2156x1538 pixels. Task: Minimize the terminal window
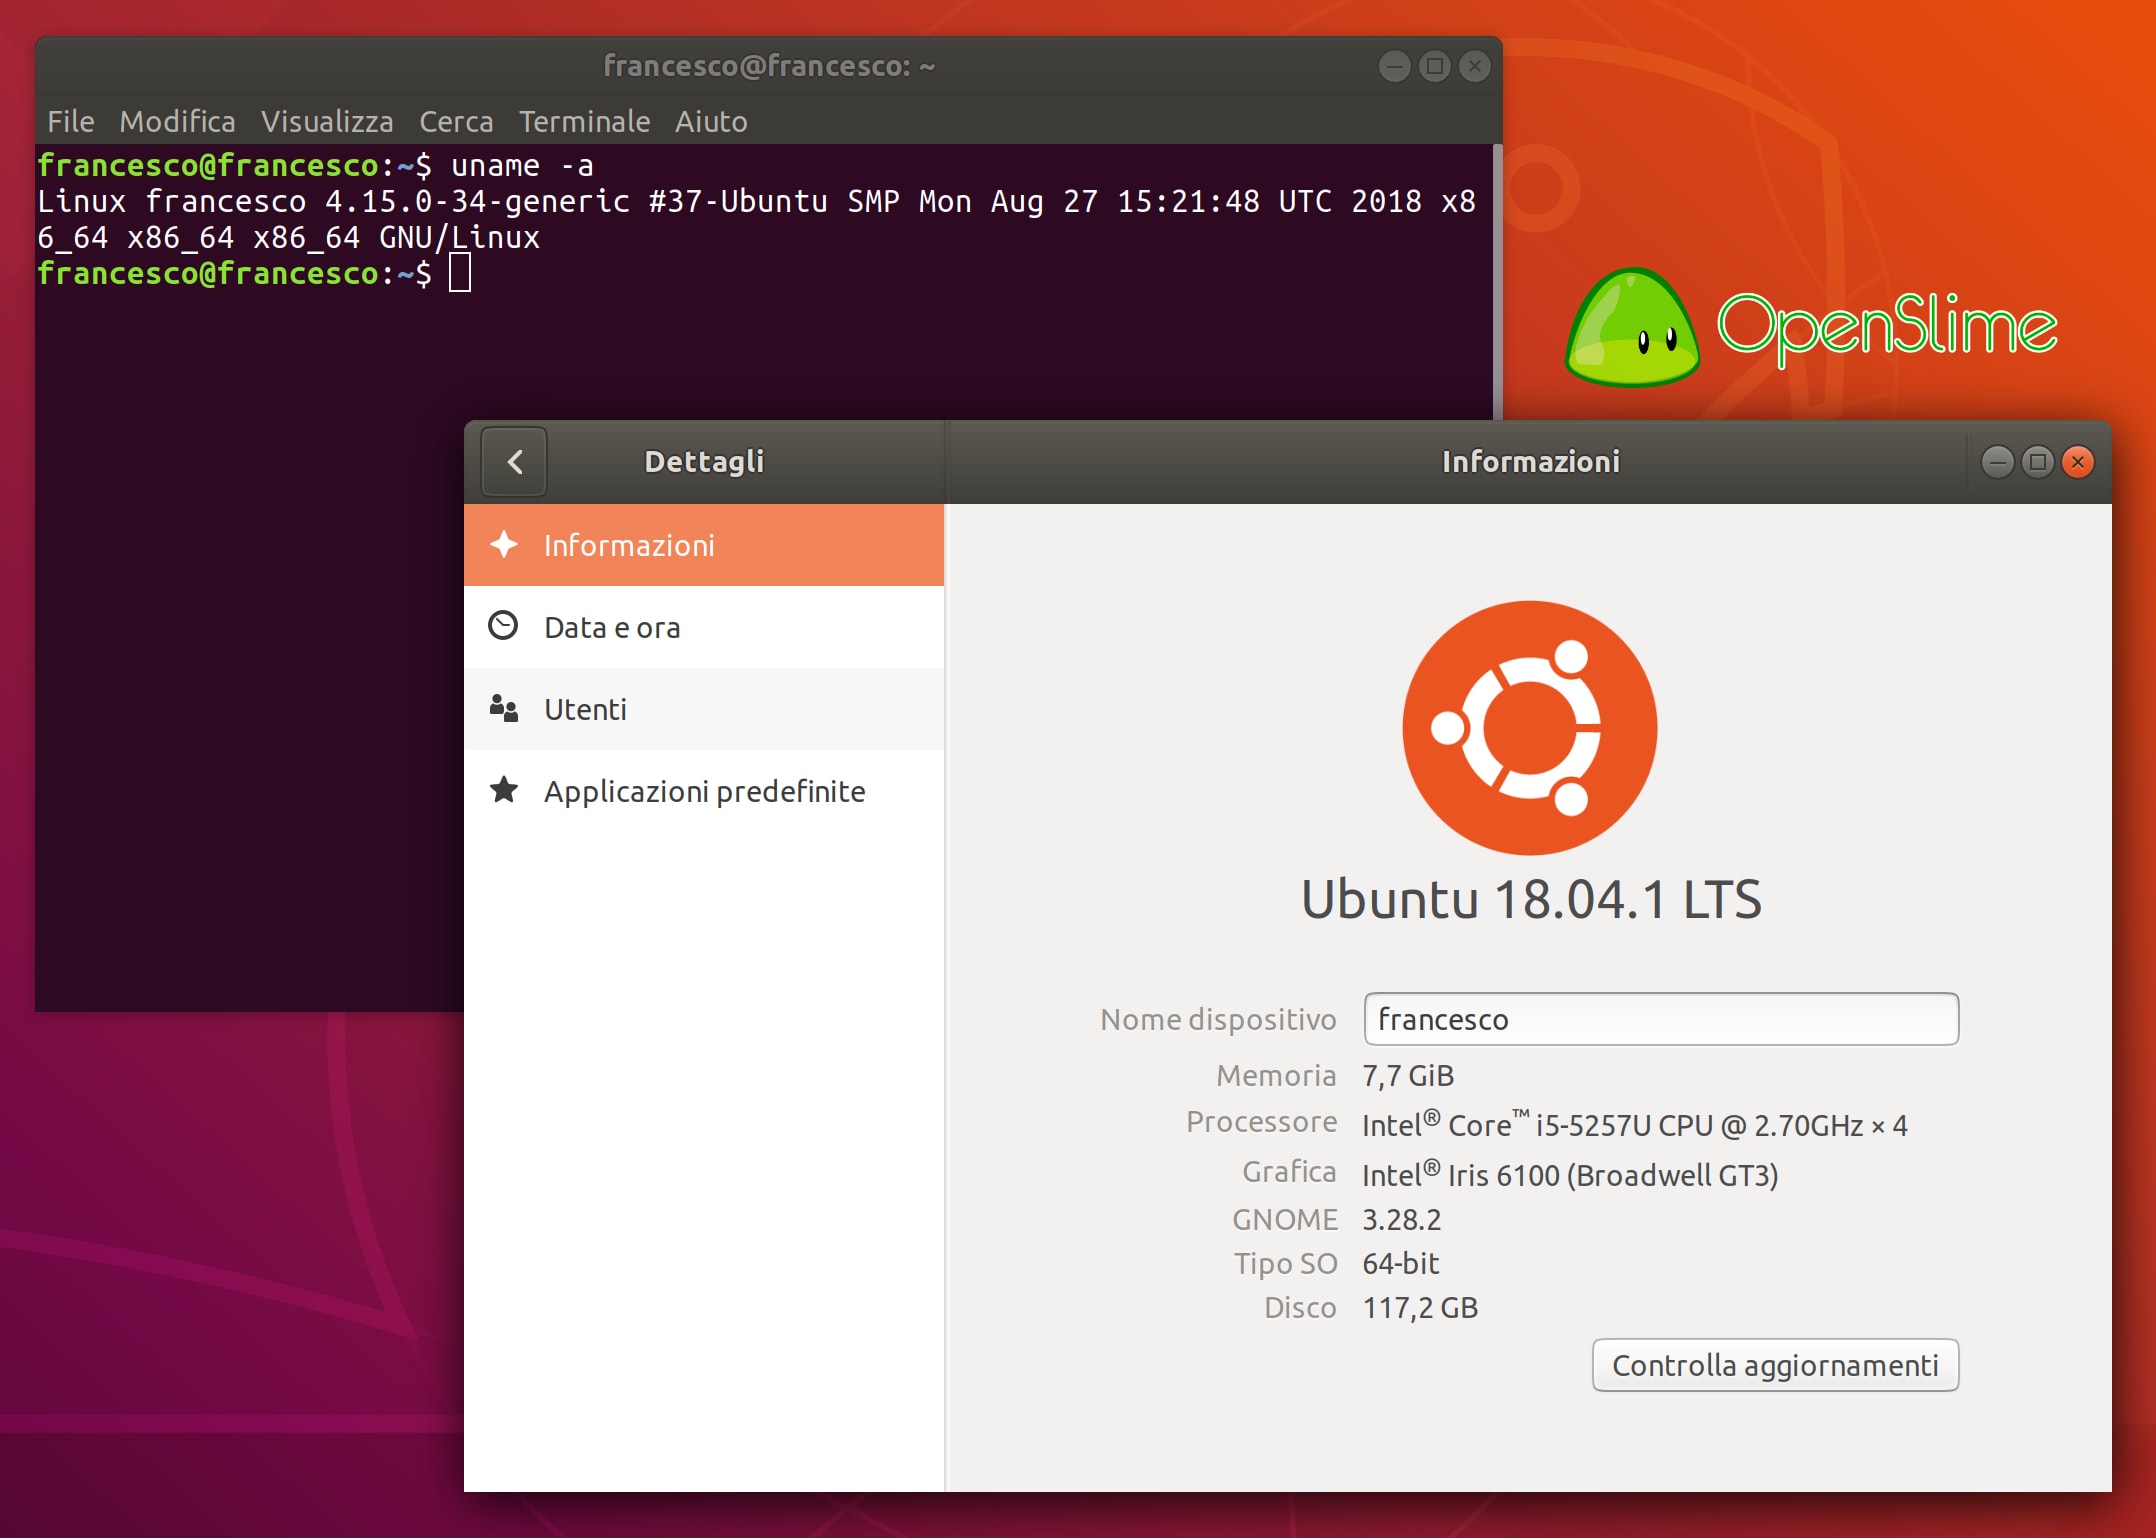click(x=1394, y=67)
